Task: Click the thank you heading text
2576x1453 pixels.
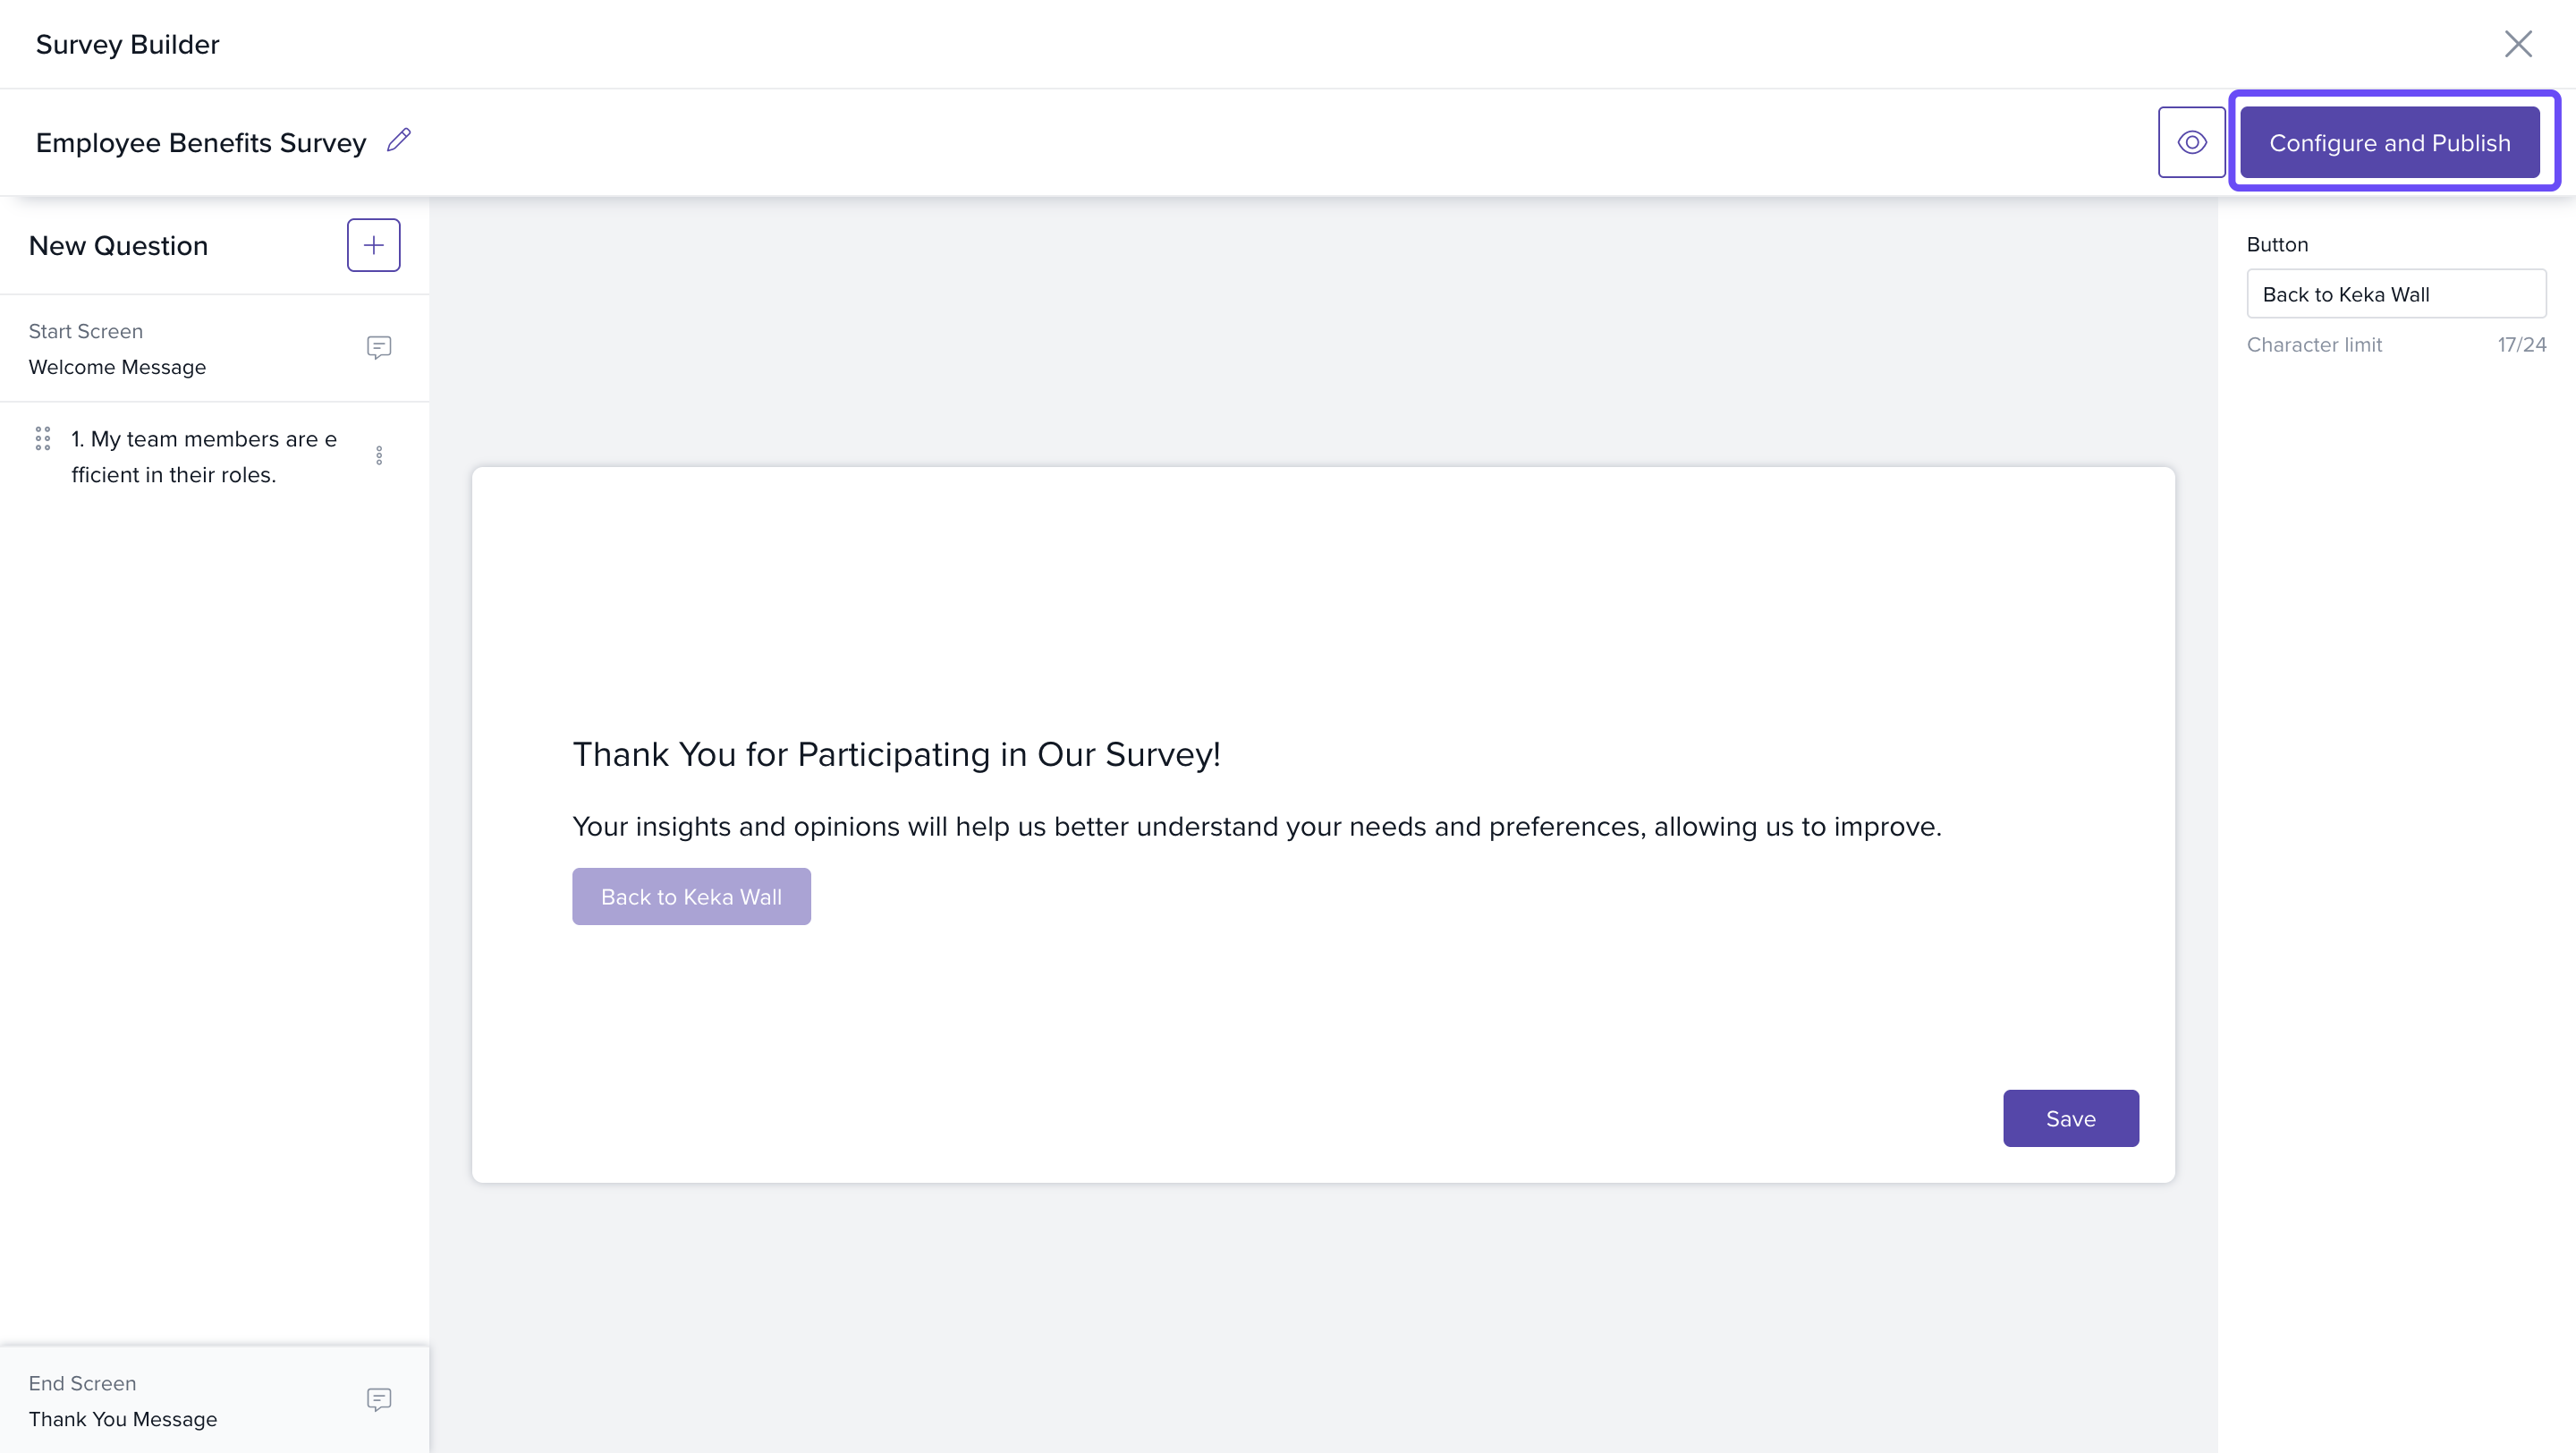Action: pyautogui.click(x=896, y=754)
